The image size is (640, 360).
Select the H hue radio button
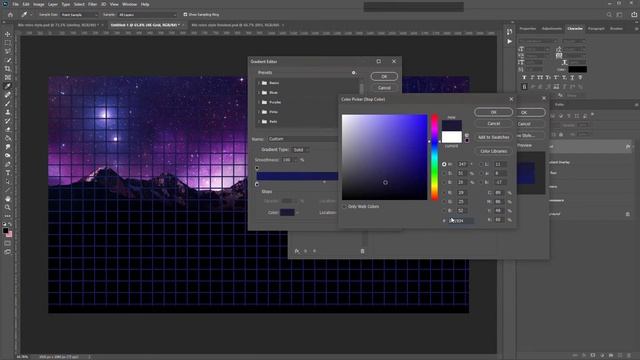pos(444,164)
